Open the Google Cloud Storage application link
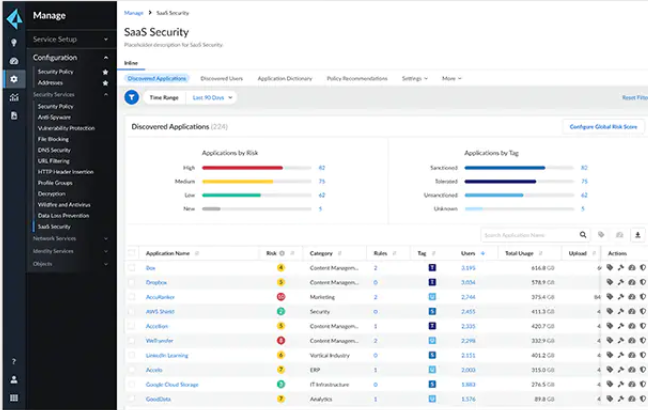 (x=172, y=385)
